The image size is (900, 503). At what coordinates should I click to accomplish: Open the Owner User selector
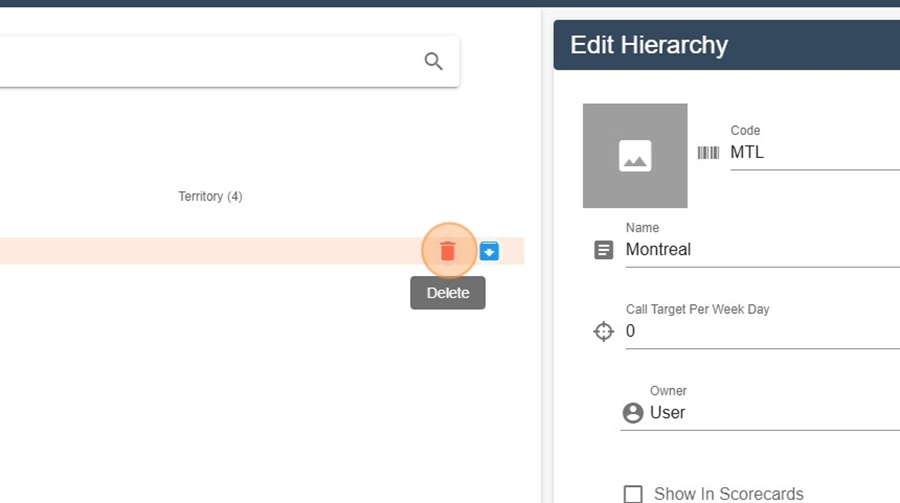pos(760,413)
